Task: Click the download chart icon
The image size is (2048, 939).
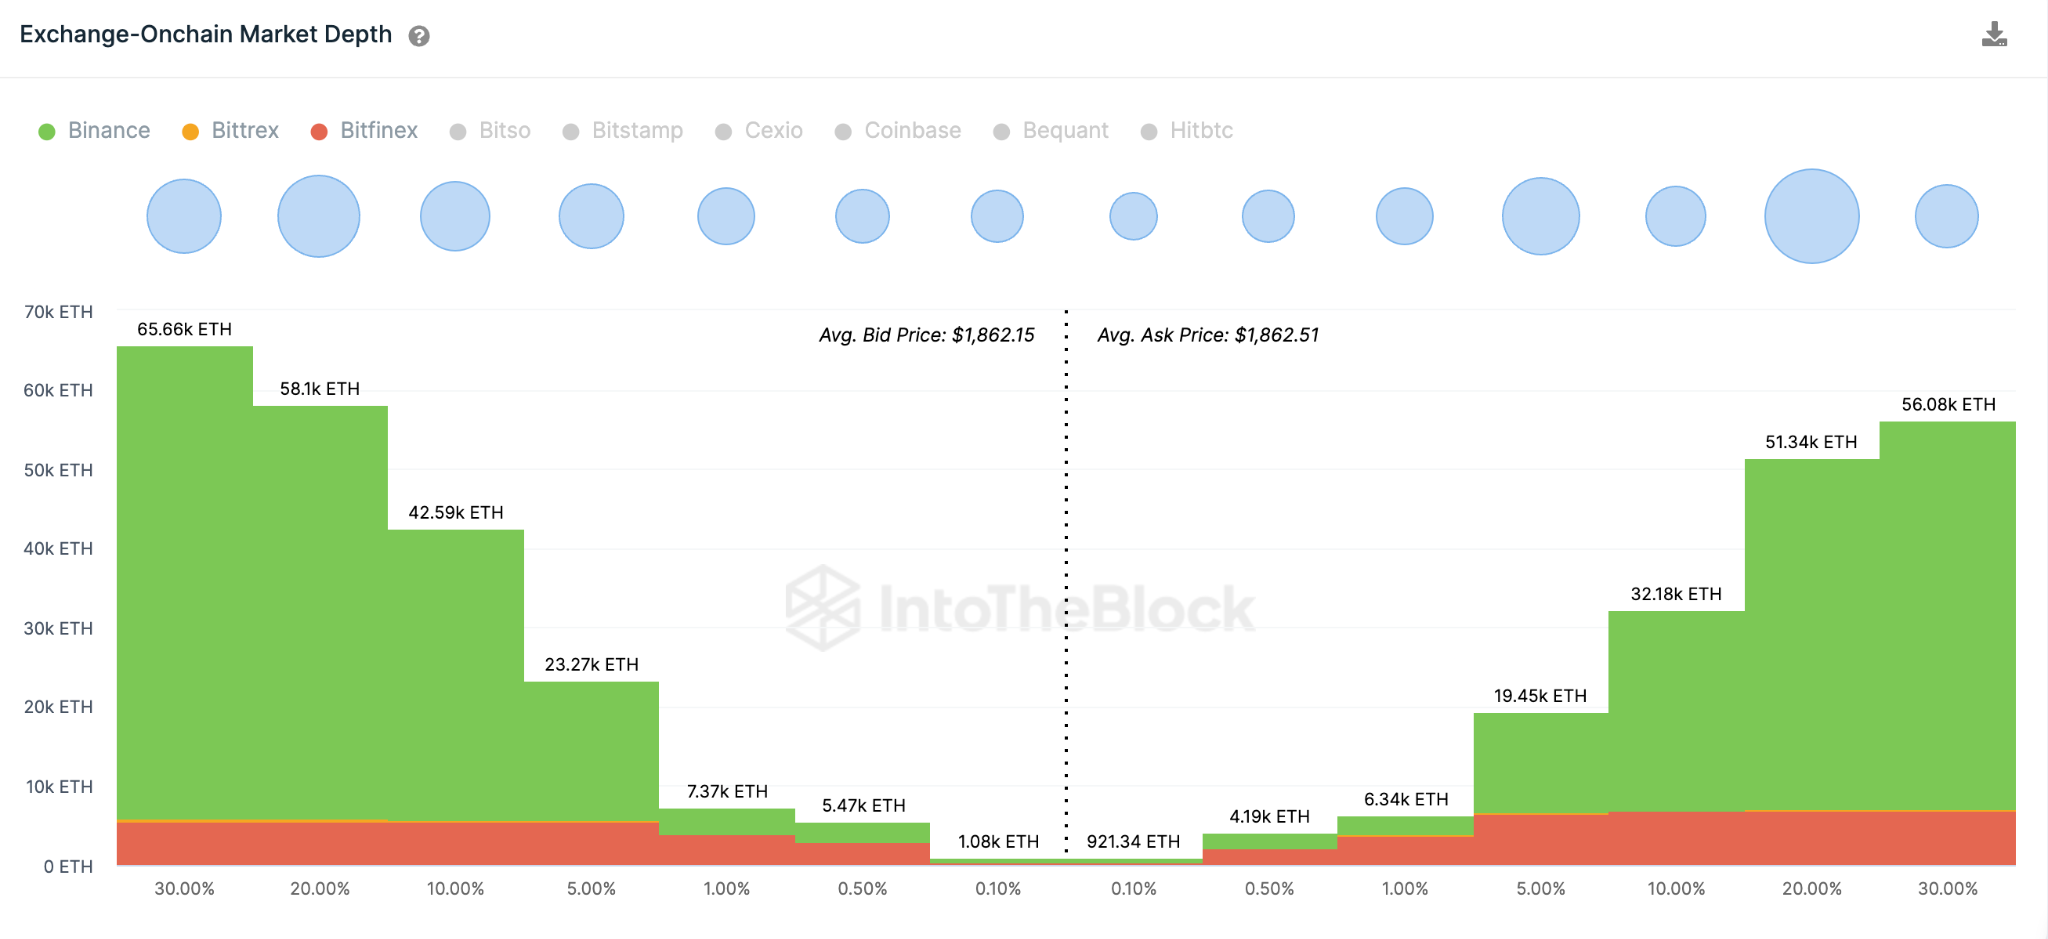Action: click(x=1993, y=33)
